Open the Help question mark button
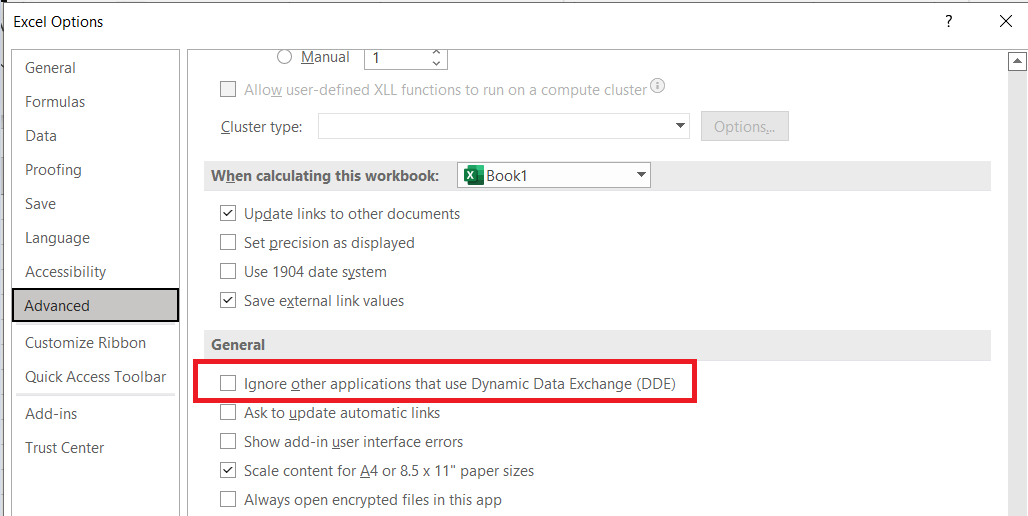 tap(949, 22)
